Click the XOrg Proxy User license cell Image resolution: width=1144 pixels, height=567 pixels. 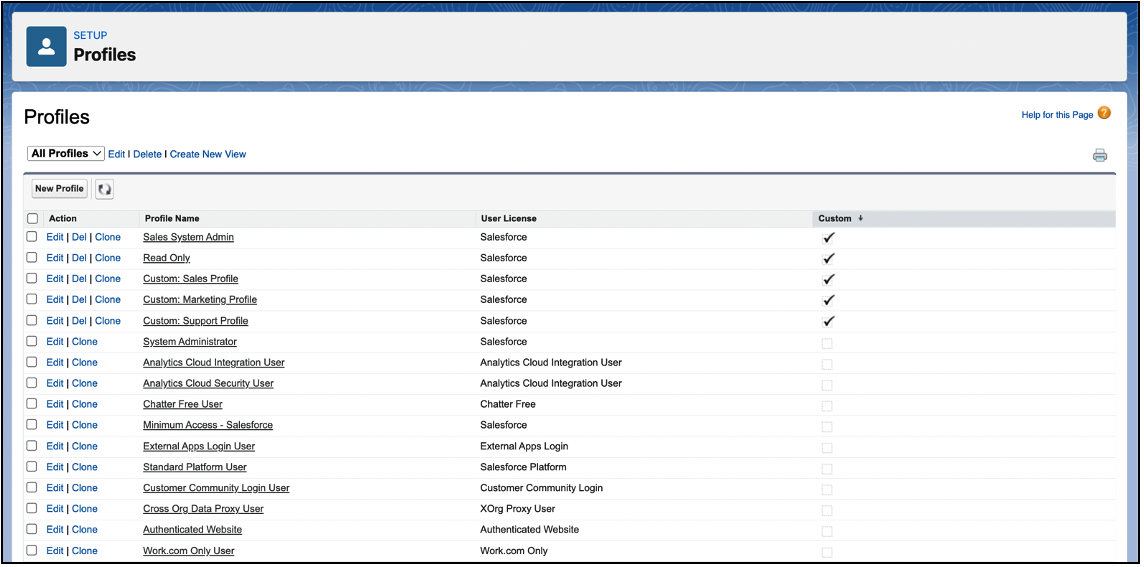click(x=517, y=509)
